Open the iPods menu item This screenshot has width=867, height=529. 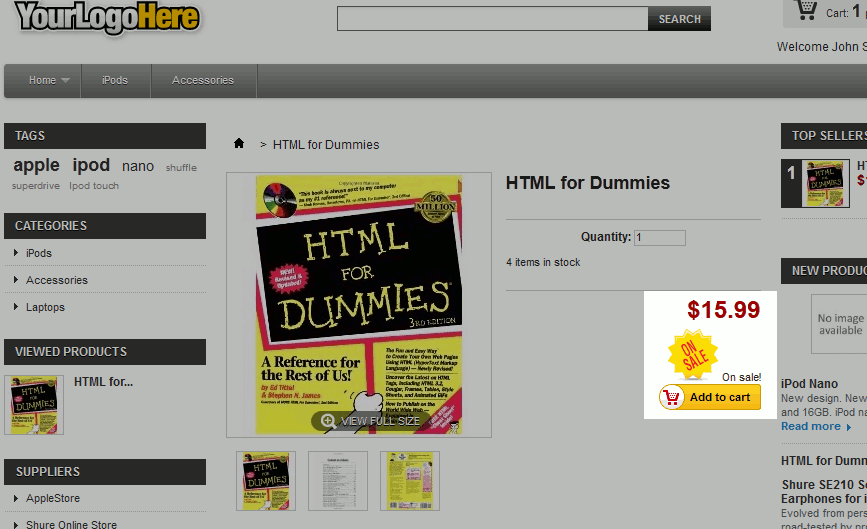point(115,81)
